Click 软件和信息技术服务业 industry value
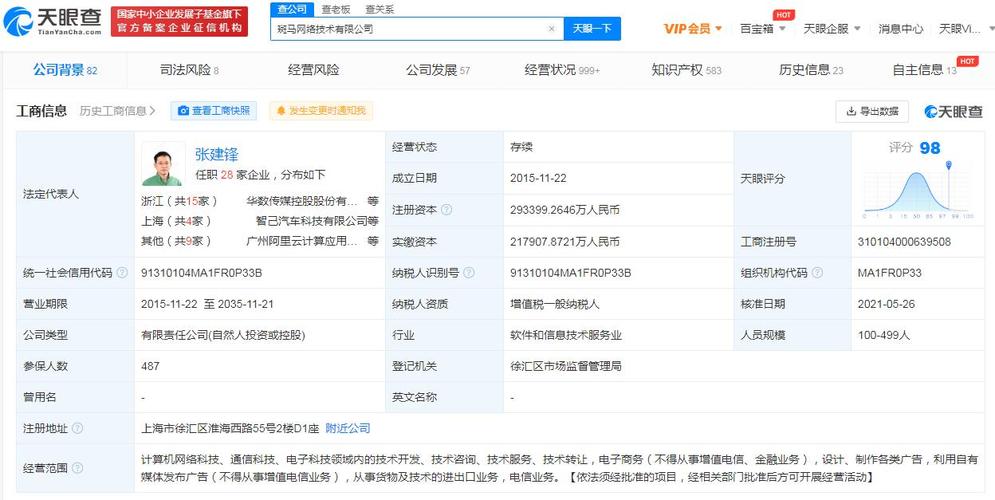This screenshot has height=500, width=995. tap(565, 335)
